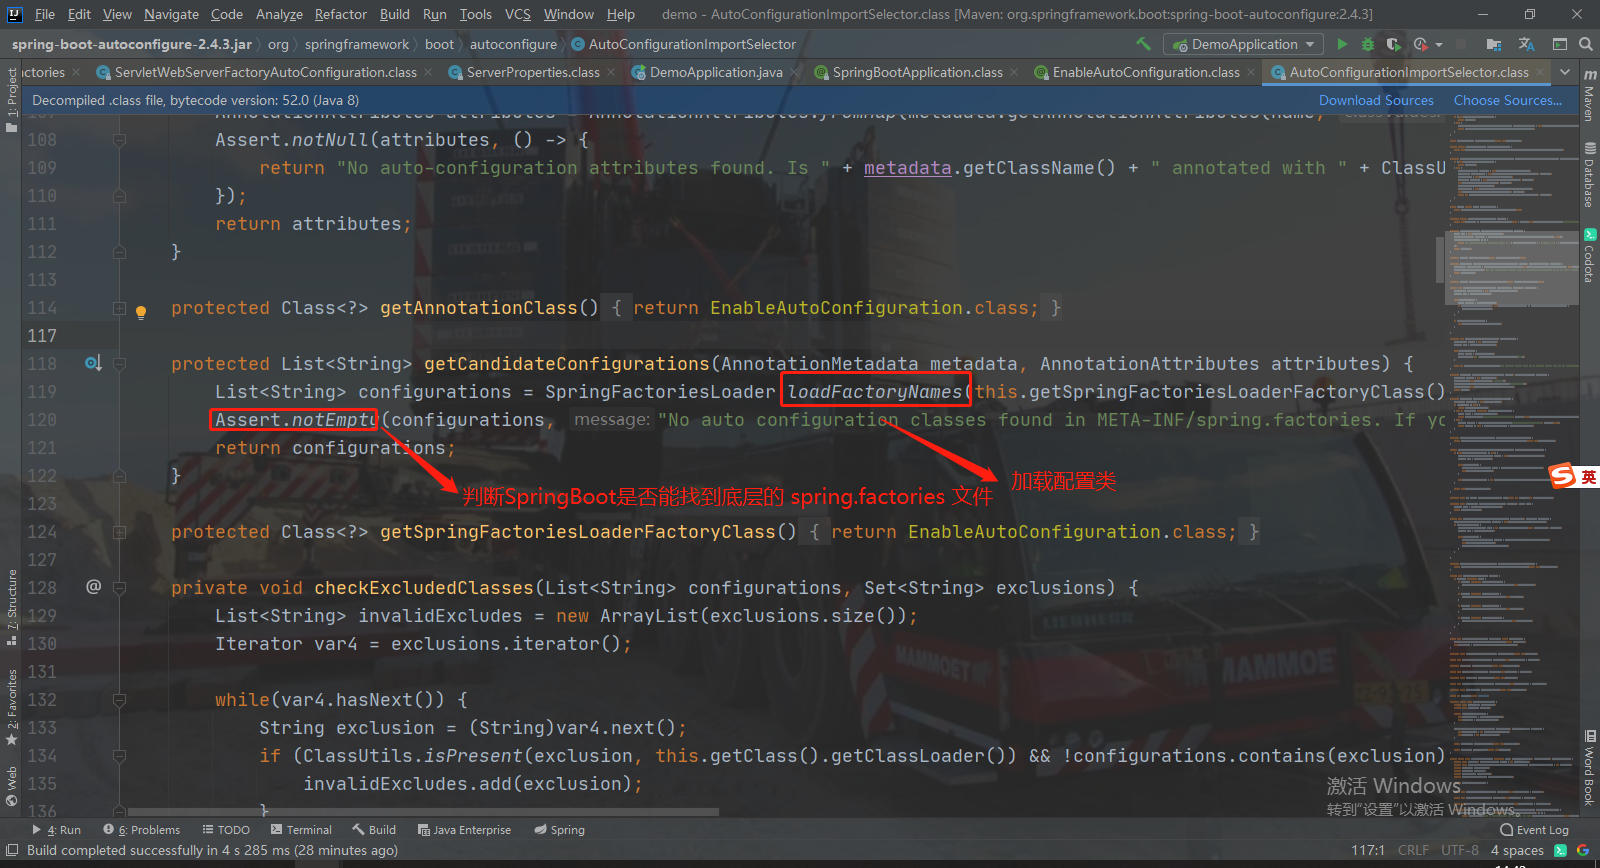
Task: Start debugging with the green bug icon
Action: (1367, 44)
